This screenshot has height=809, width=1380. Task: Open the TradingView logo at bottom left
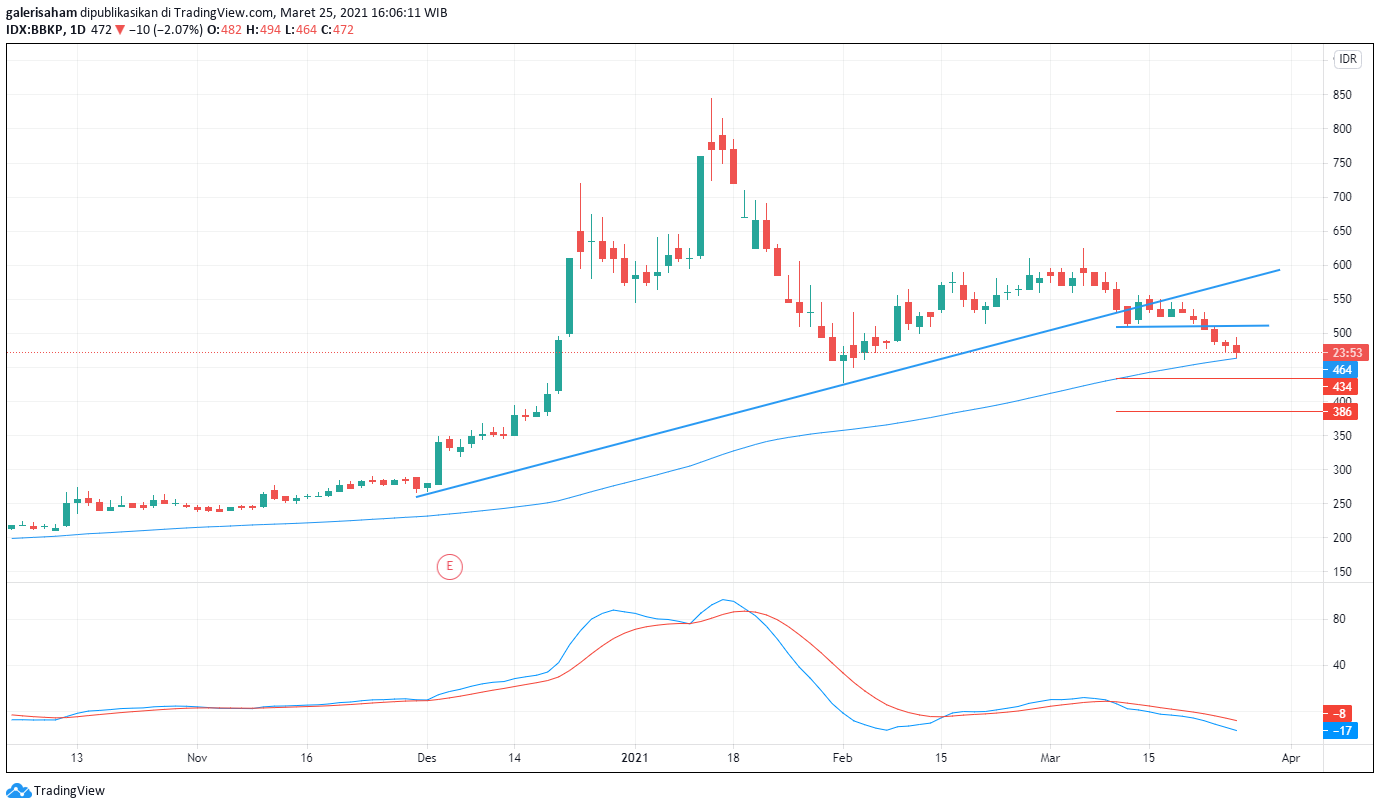pos(55,791)
